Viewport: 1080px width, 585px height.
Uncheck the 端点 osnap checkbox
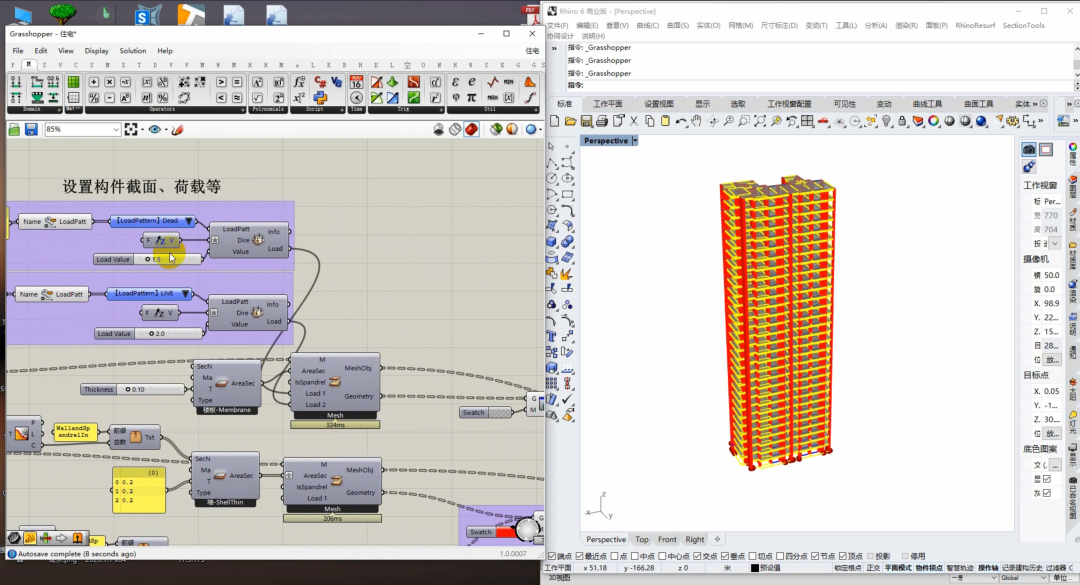(553, 556)
